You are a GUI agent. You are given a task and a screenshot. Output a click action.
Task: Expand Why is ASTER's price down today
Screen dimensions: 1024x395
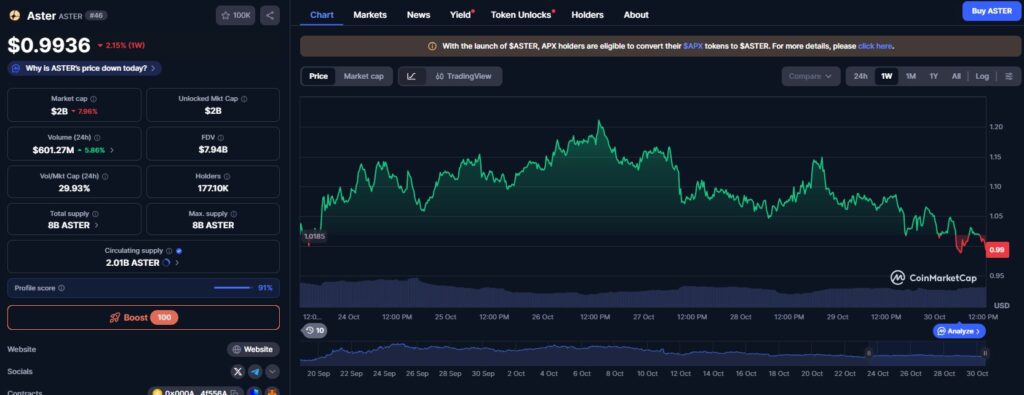click(85, 68)
